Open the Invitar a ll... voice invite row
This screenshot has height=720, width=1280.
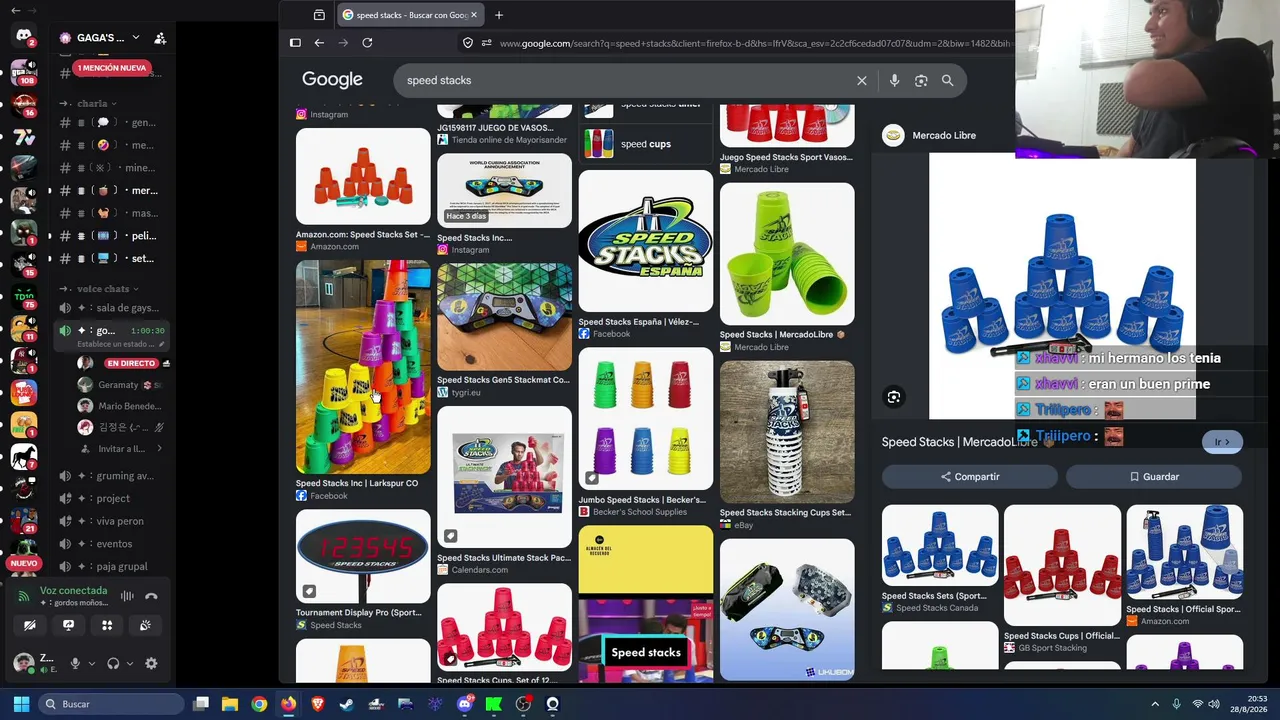pyautogui.click(x=120, y=449)
